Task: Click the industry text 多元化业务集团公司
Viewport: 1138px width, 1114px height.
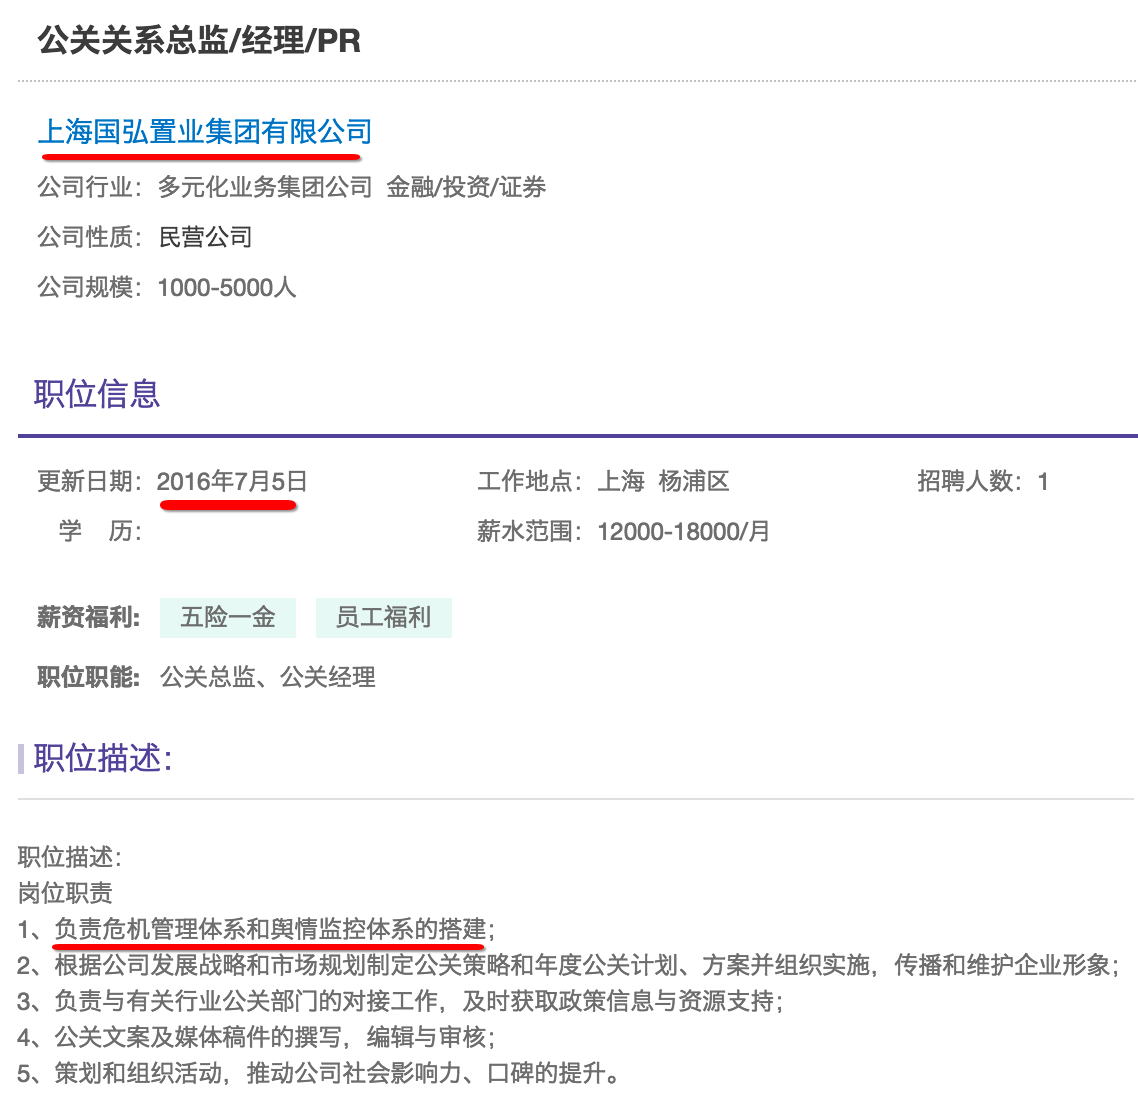Action: pos(265,187)
